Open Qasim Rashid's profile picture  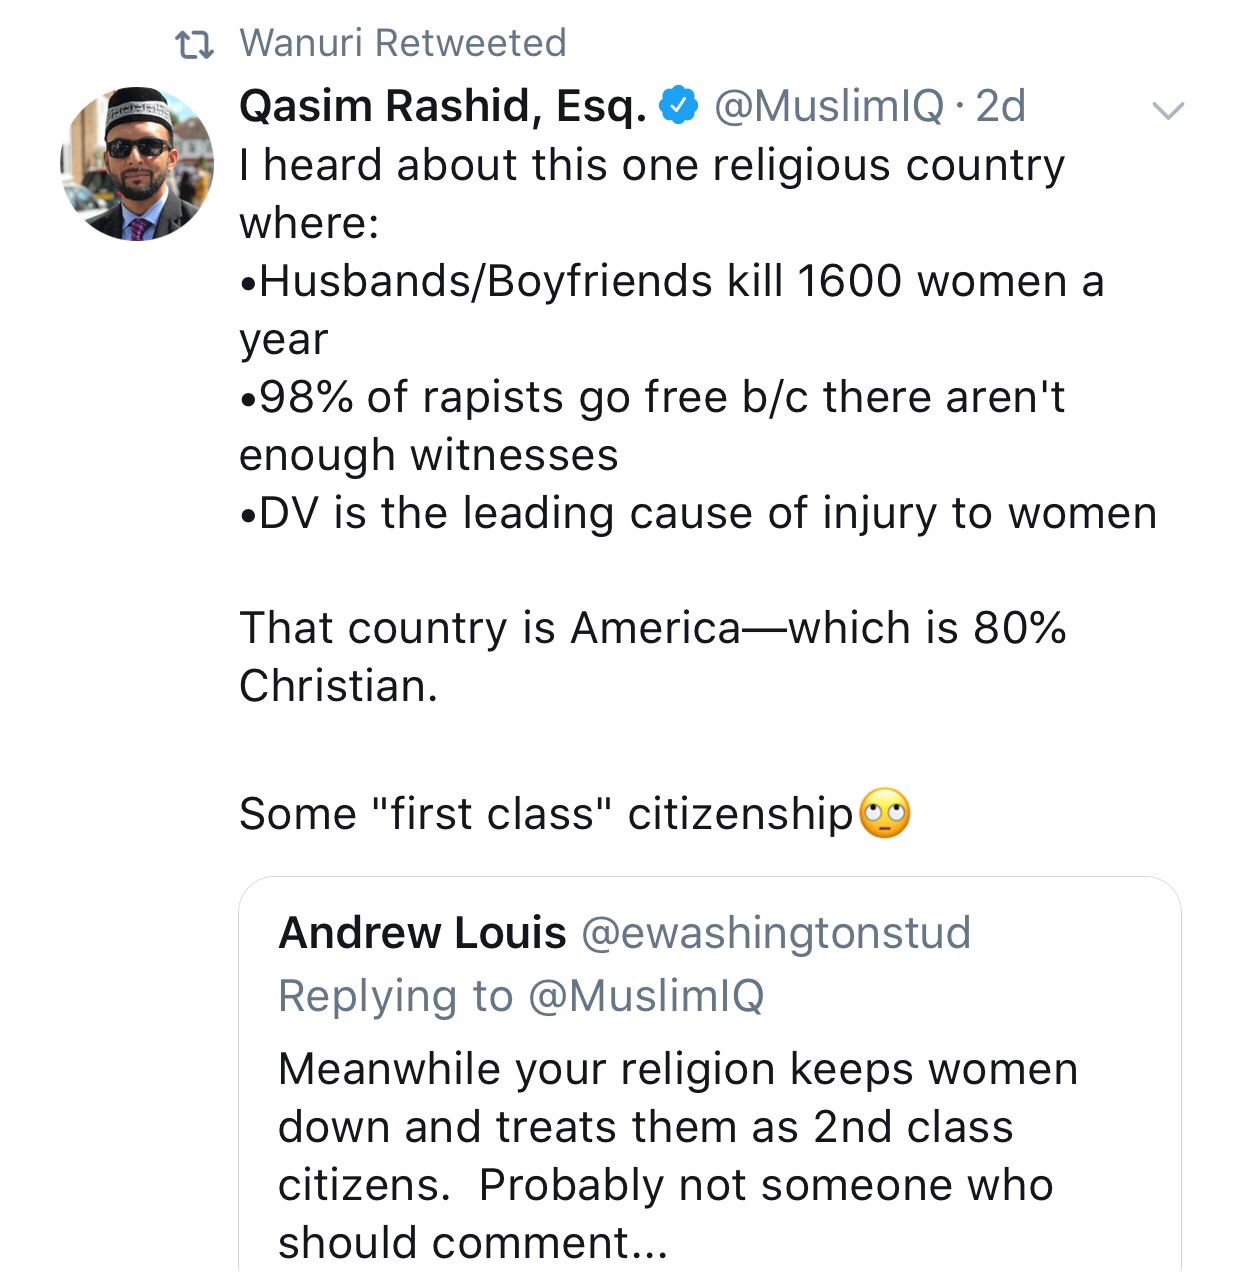point(137,164)
